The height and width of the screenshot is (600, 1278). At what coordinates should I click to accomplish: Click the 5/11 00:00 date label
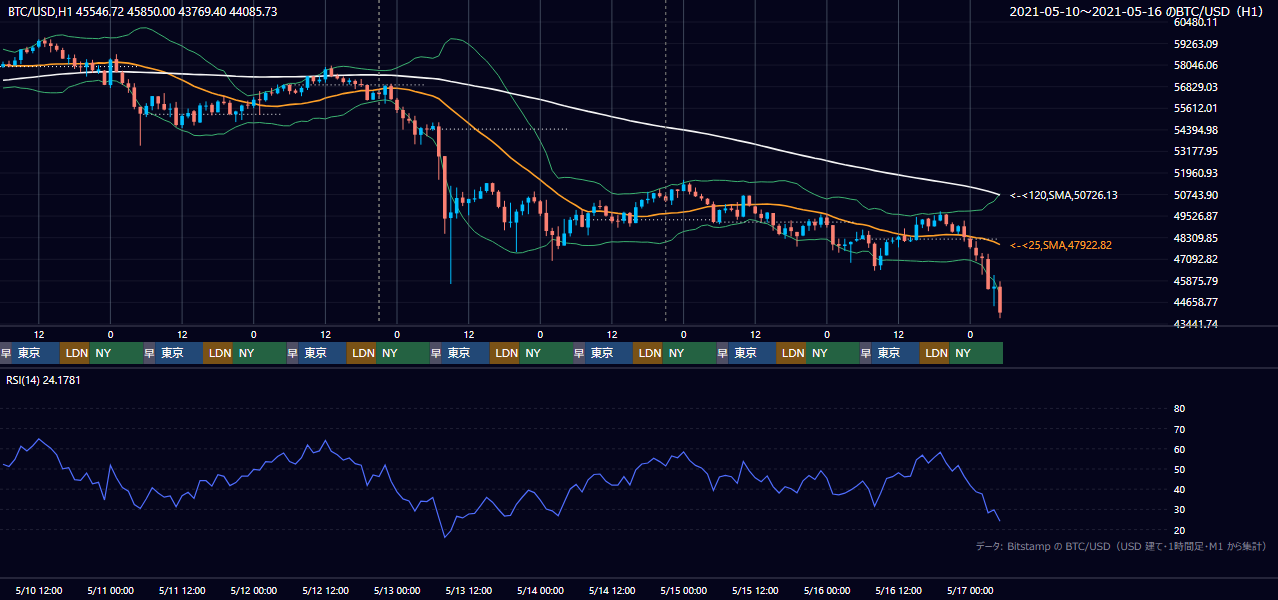point(110,590)
